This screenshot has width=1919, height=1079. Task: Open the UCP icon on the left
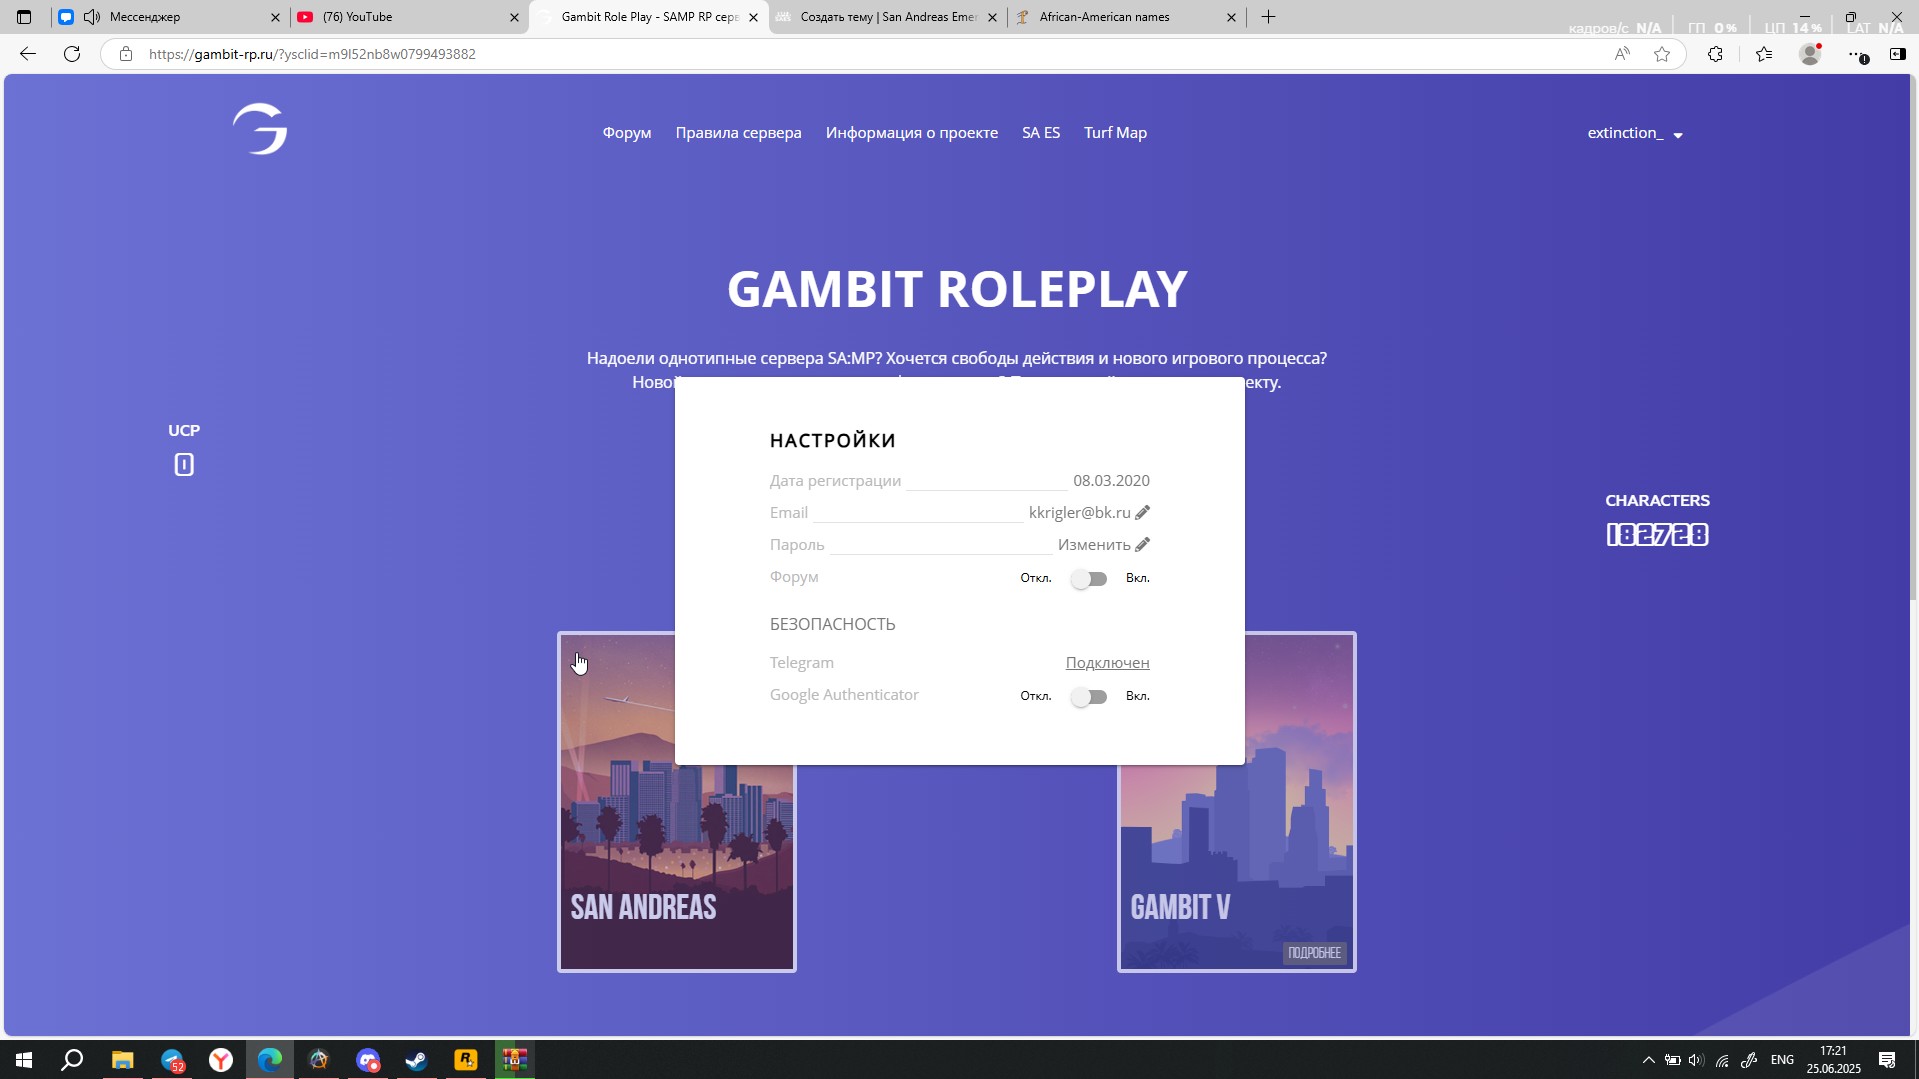point(184,464)
